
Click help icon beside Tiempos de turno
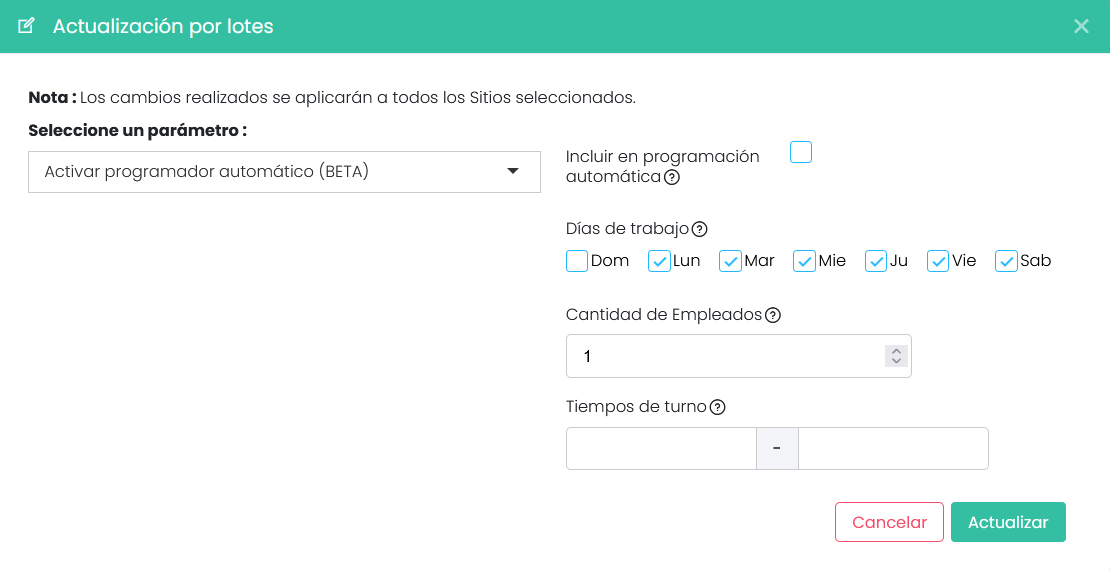[717, 407]
